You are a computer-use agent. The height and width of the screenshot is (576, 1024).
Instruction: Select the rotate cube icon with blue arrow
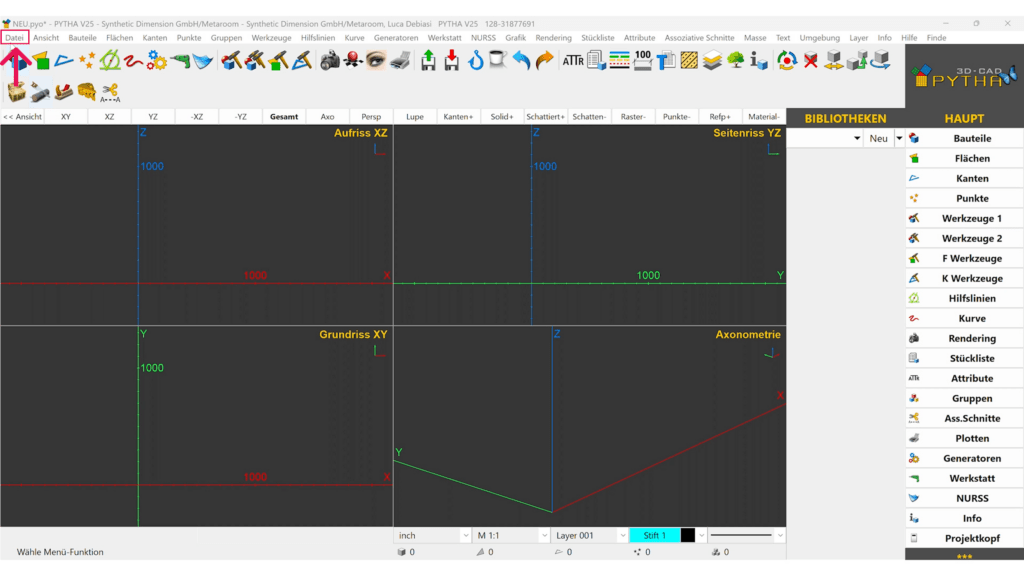click(x=881, y=61)
